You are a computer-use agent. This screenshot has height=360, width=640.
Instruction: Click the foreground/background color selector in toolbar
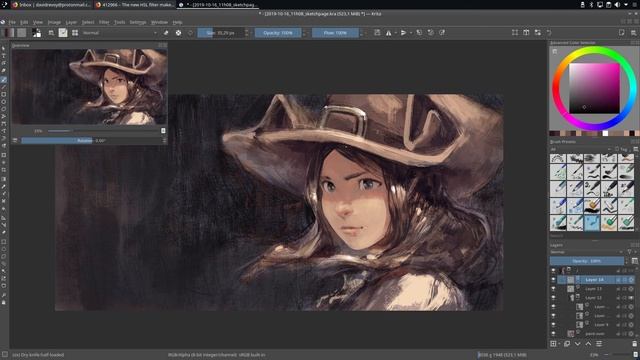coord(37,33)
